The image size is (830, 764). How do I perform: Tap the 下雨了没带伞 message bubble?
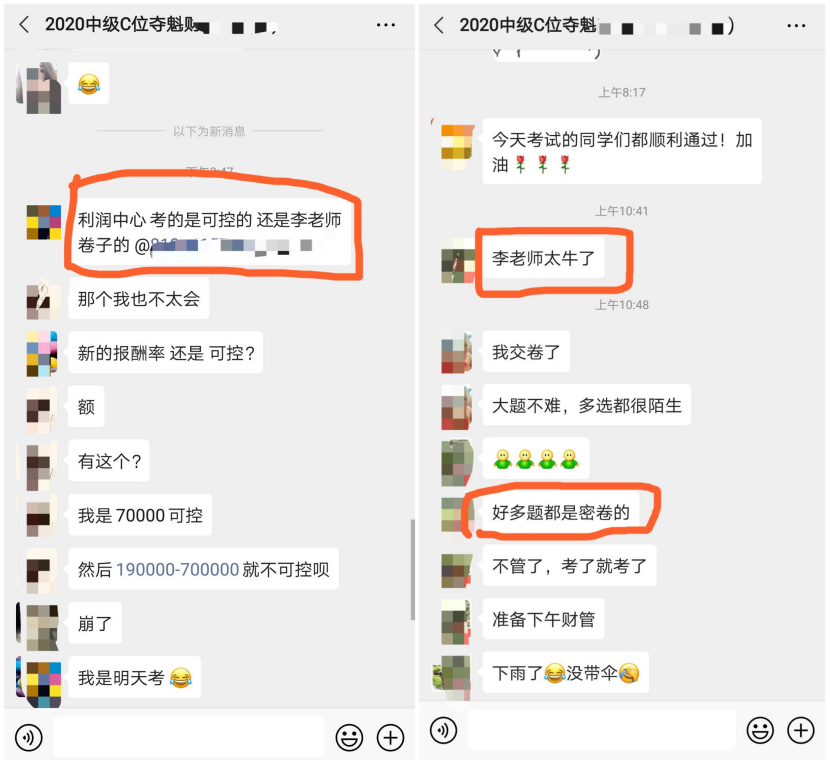(x=565, y=672)
